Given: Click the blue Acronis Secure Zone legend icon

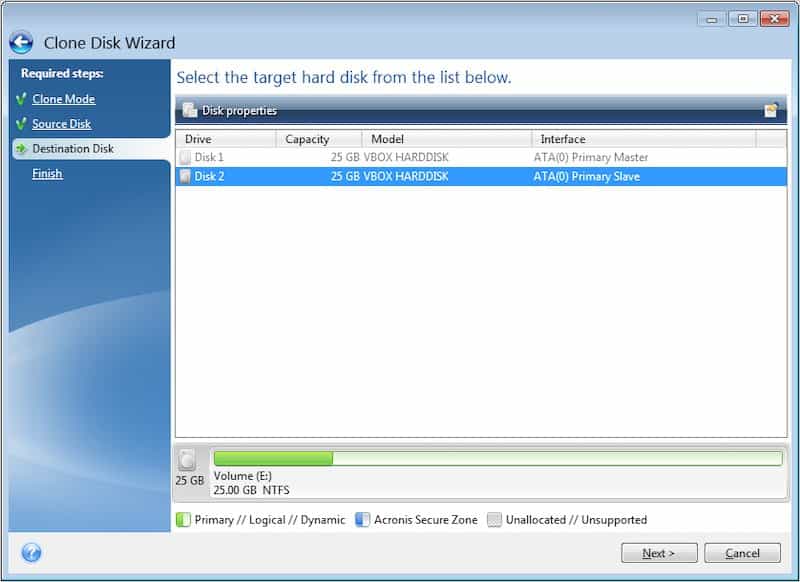Looking at the screenshot, I should (362, 520).
